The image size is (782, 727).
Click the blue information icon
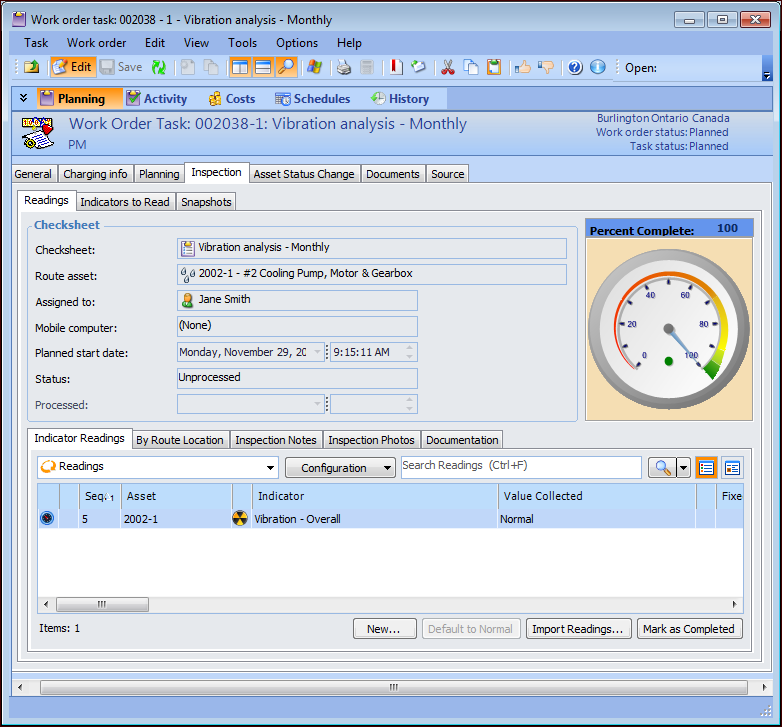pos(598,67)
